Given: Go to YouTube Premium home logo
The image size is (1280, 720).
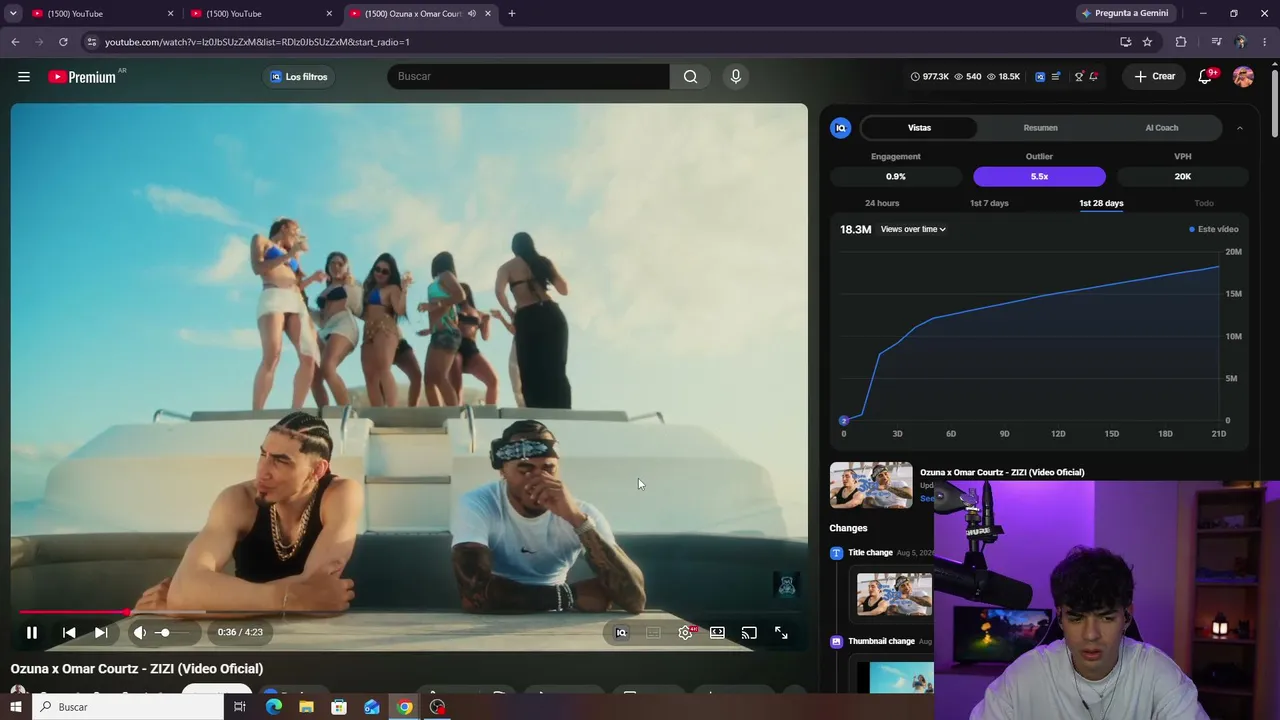Looking at the screenshot, I should point(82,77).
